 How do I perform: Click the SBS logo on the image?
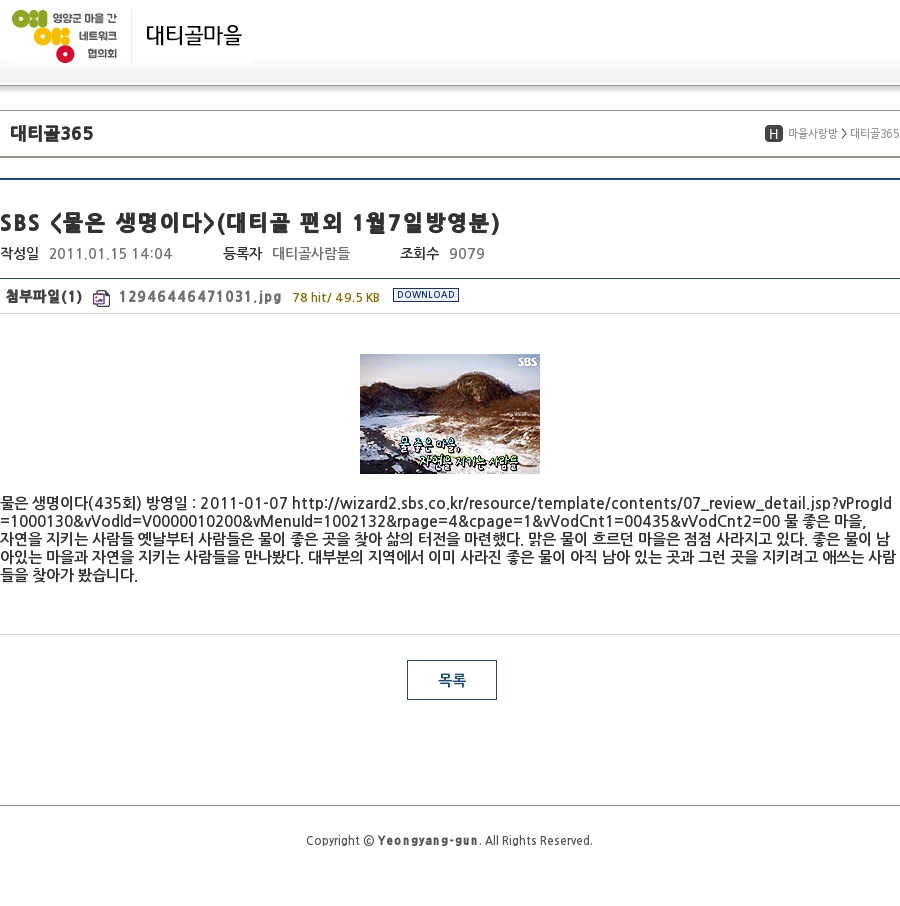pyautogui.click(x=527, y=362)
